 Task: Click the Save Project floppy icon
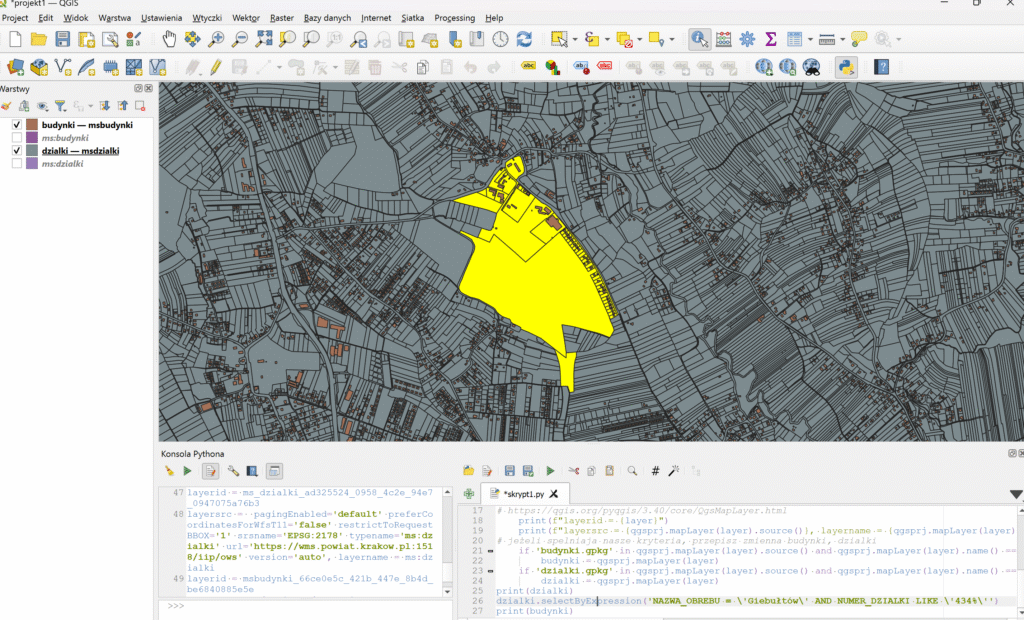(63, 39)
